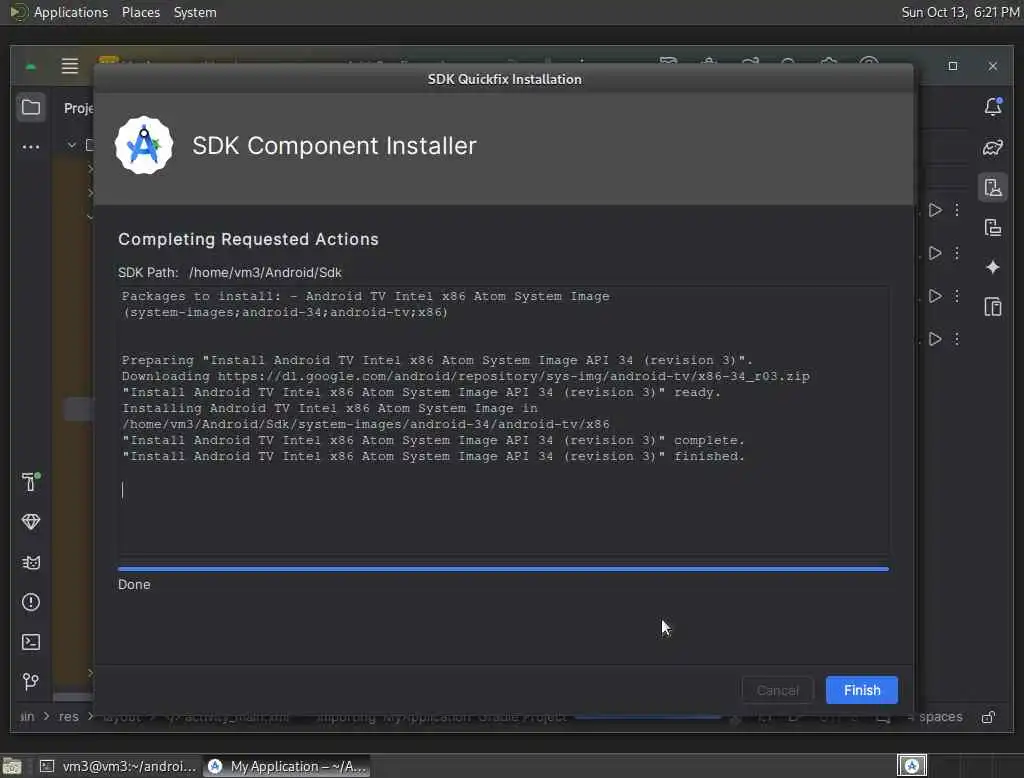Open the Gemini sparkle tool icon

[x=993, y=267]
